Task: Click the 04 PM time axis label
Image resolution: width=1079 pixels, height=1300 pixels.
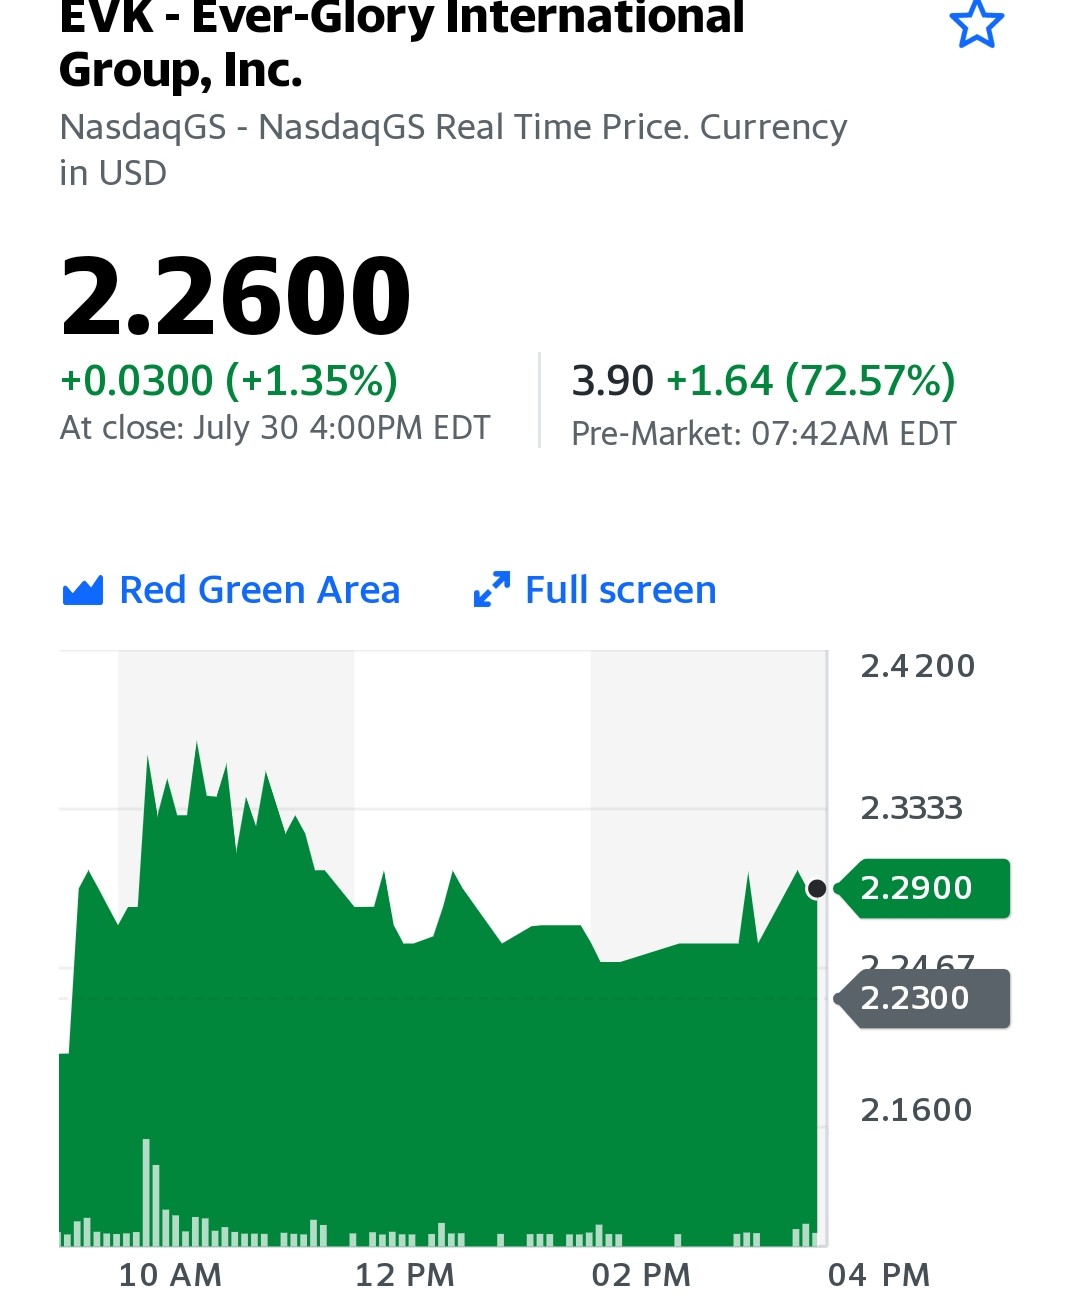Action: pyautogui.click(x=879, y=1275)
